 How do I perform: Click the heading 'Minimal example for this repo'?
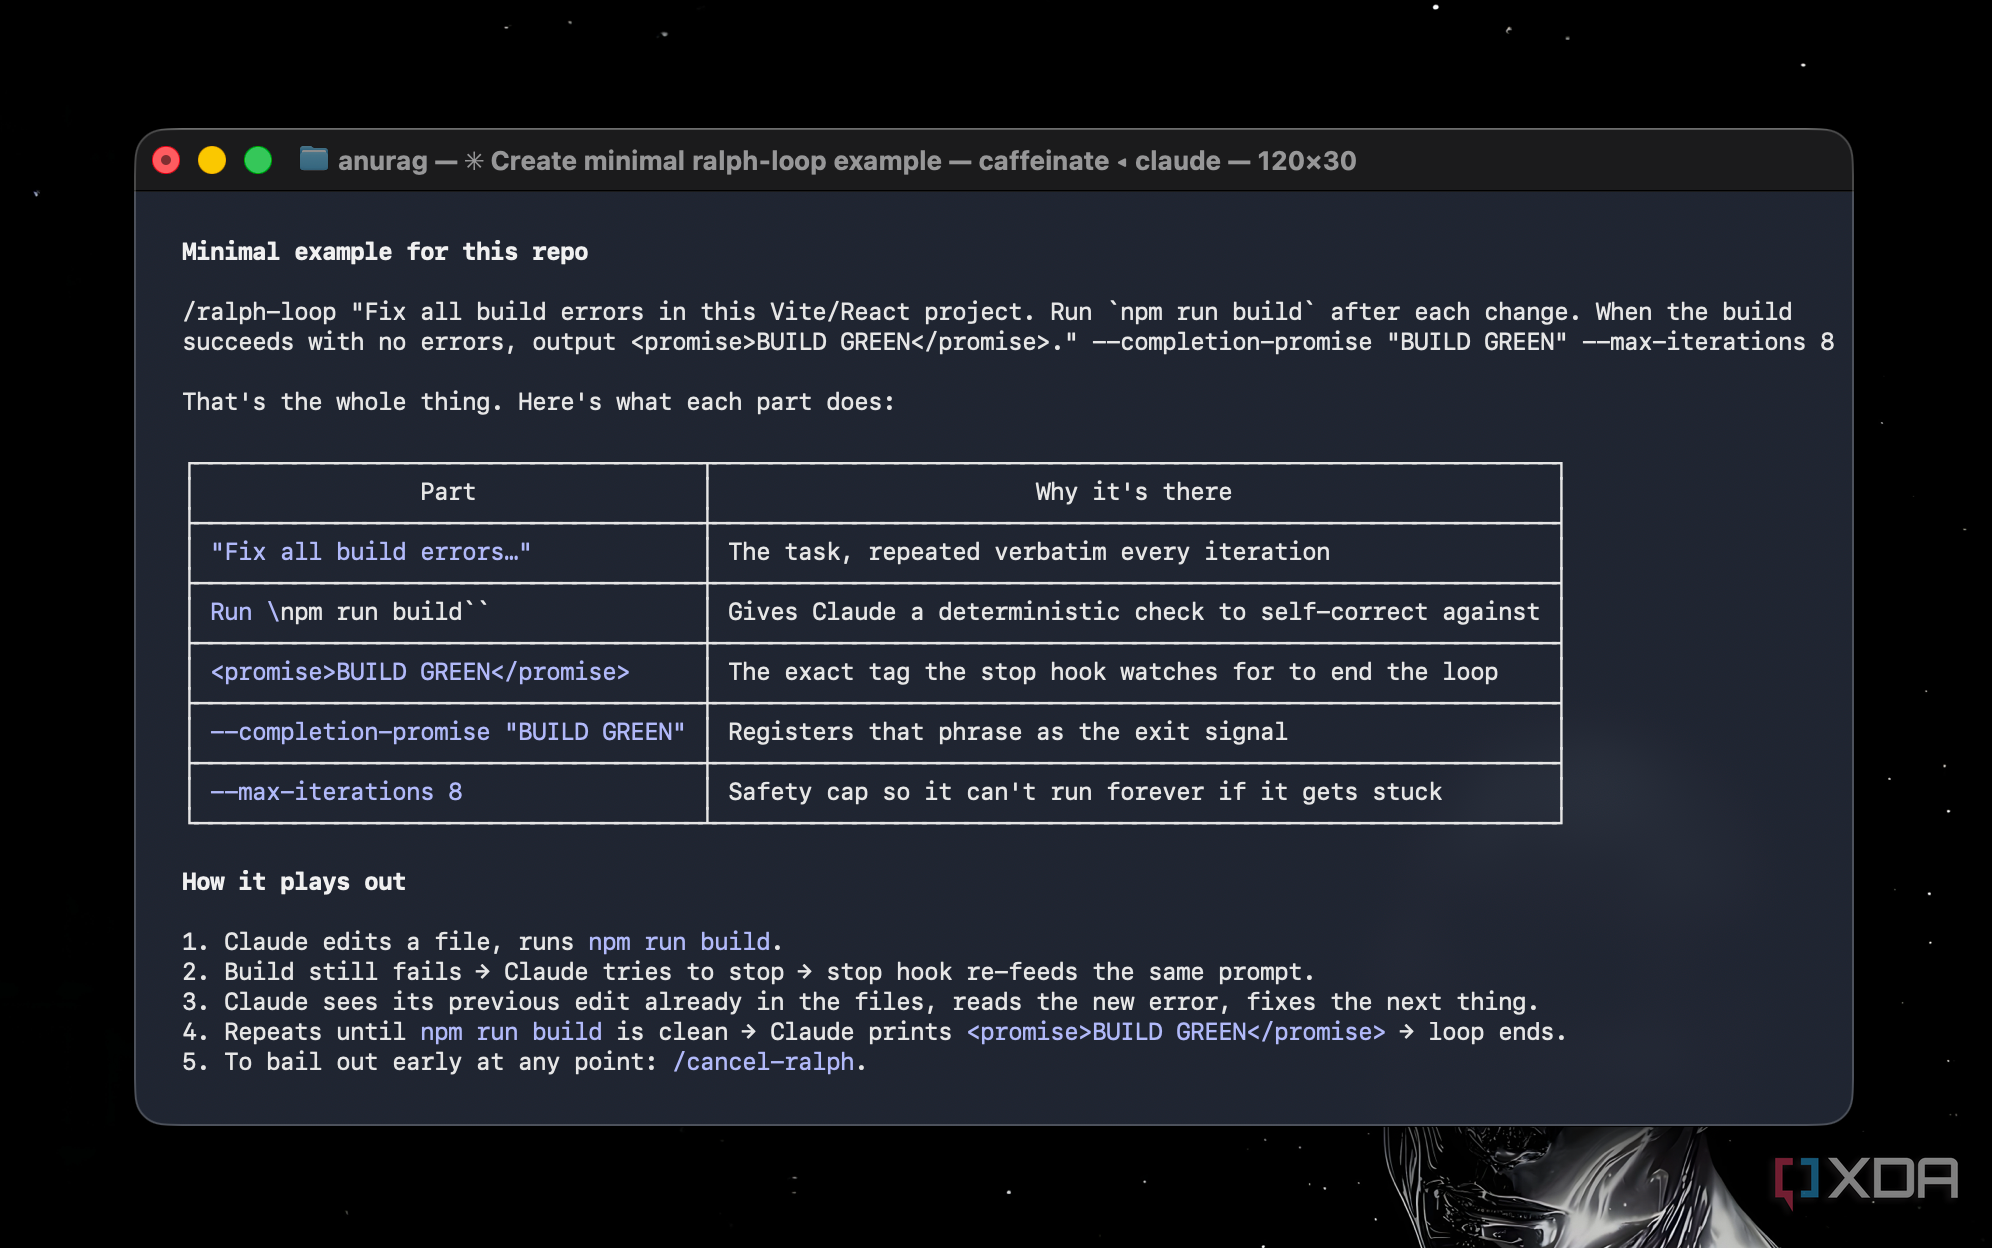click(385, 252)
